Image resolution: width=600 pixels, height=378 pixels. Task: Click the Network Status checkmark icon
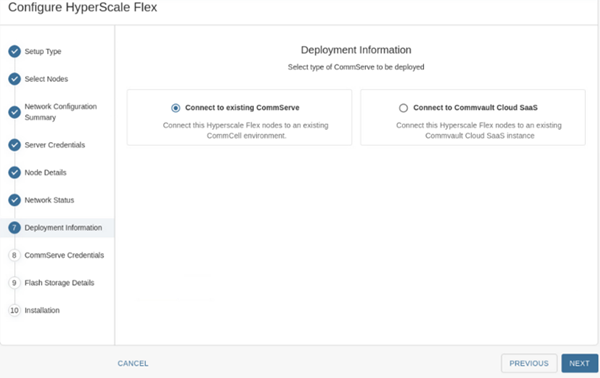15,200
